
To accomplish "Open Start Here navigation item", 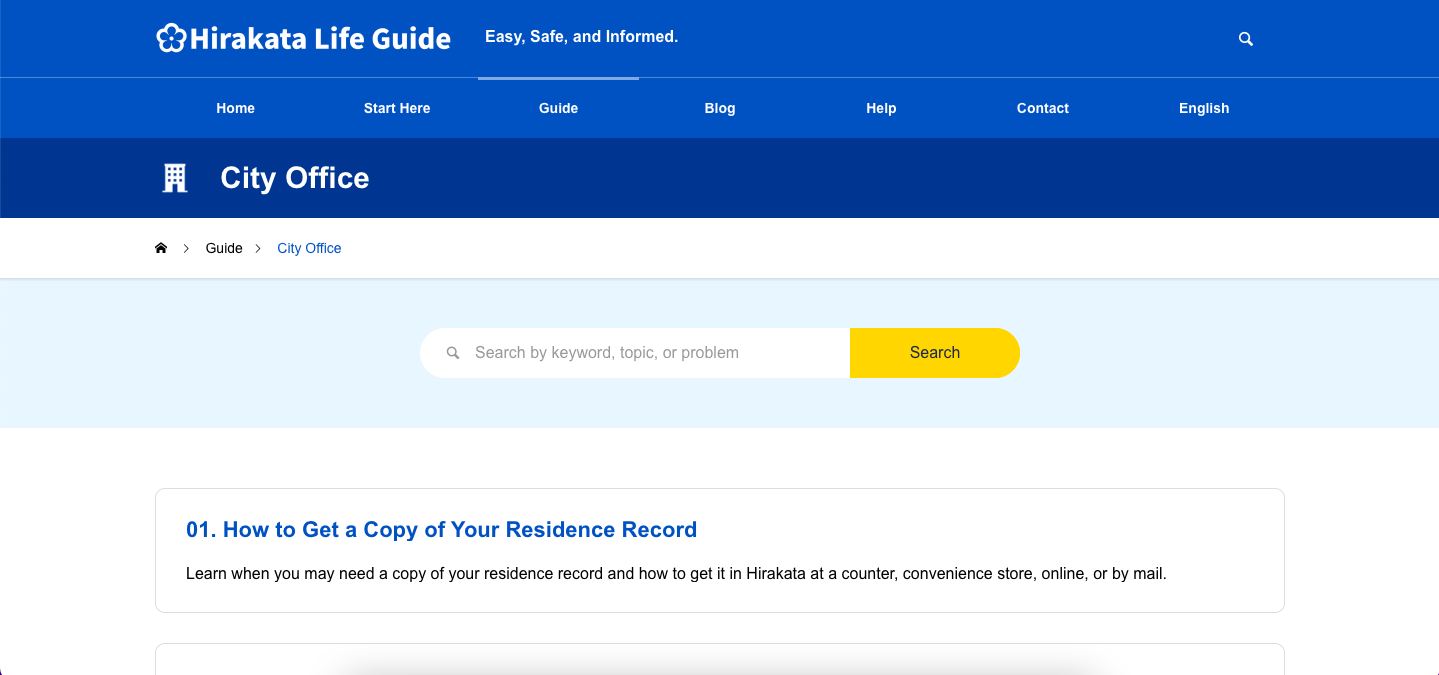I will point(397,108).
